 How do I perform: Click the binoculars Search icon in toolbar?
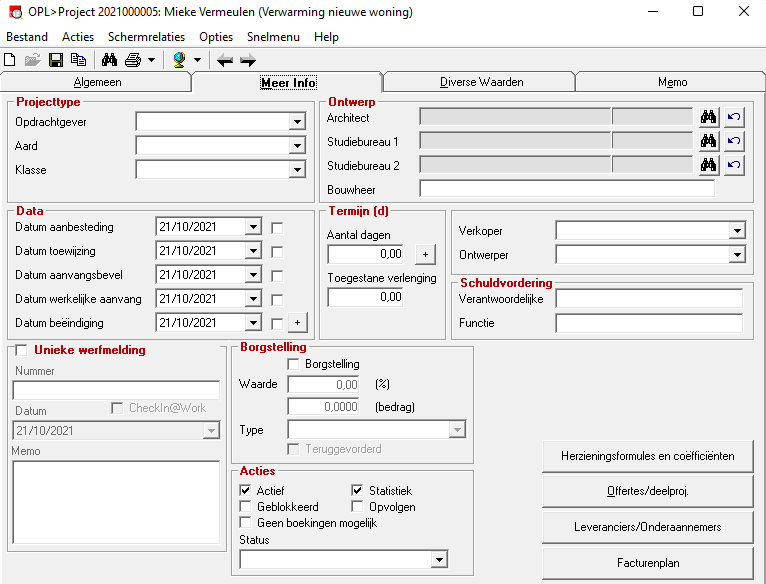coord(109,60)
